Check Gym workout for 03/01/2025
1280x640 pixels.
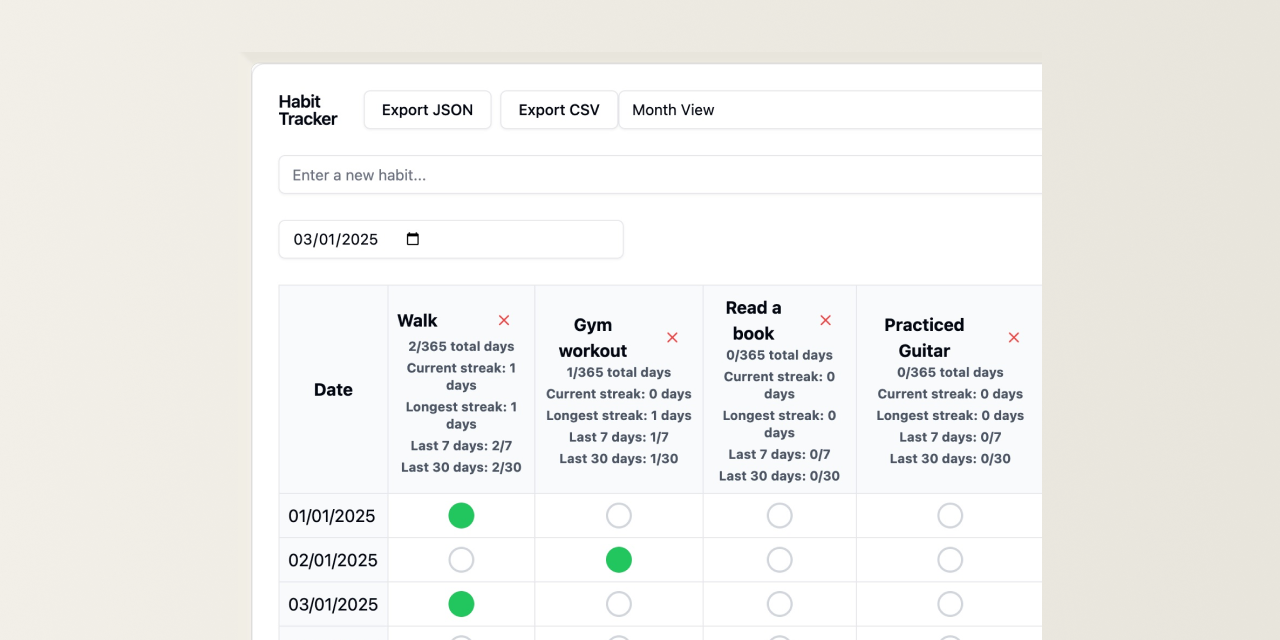click(619, 604)
